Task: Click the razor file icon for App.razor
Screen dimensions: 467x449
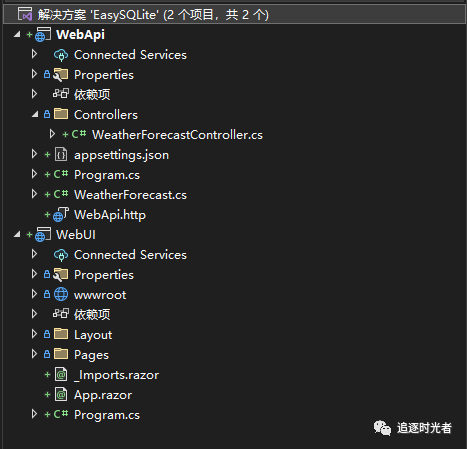Action: point(61,395)
